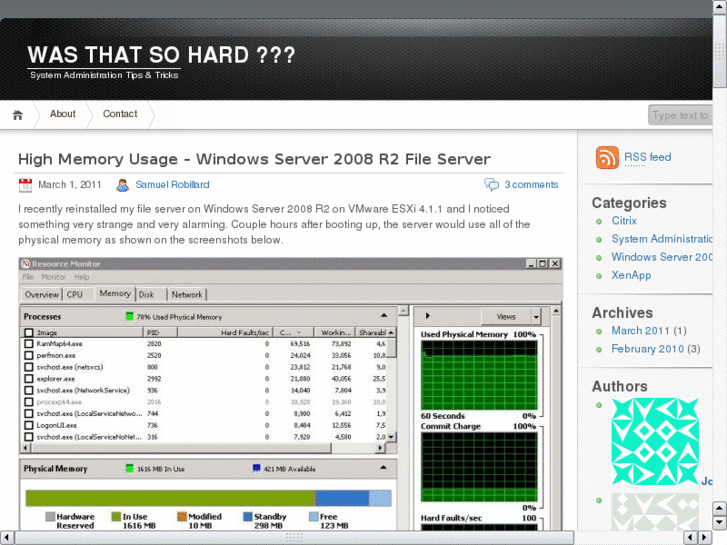Image resolution: width=727 pixels, height=545 pixels.
Task: Go to the home page icon
Action: (x=18, y=115)
